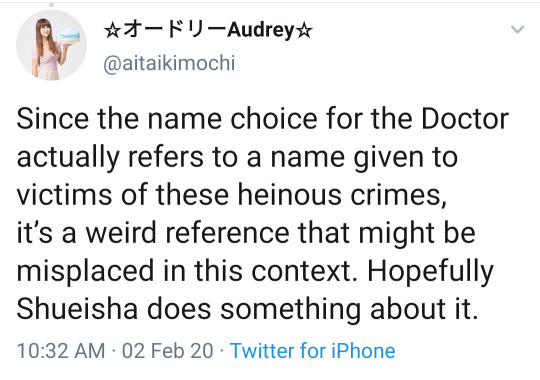This screenshot has width=540, height=380.
Task: Open the tweet options chevron menu
Action: pyautogui.click(x=517, y=29)
